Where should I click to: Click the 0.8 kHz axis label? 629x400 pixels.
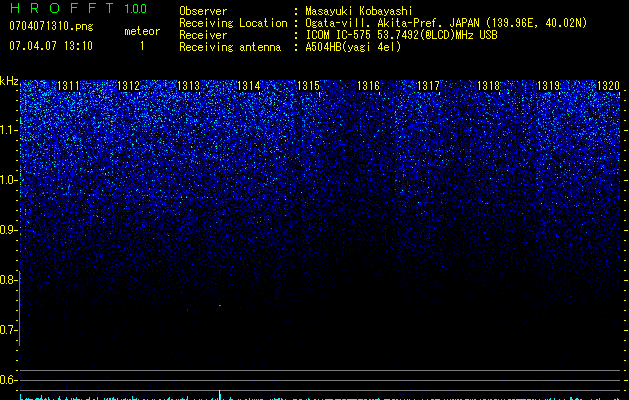coord(9,280)
